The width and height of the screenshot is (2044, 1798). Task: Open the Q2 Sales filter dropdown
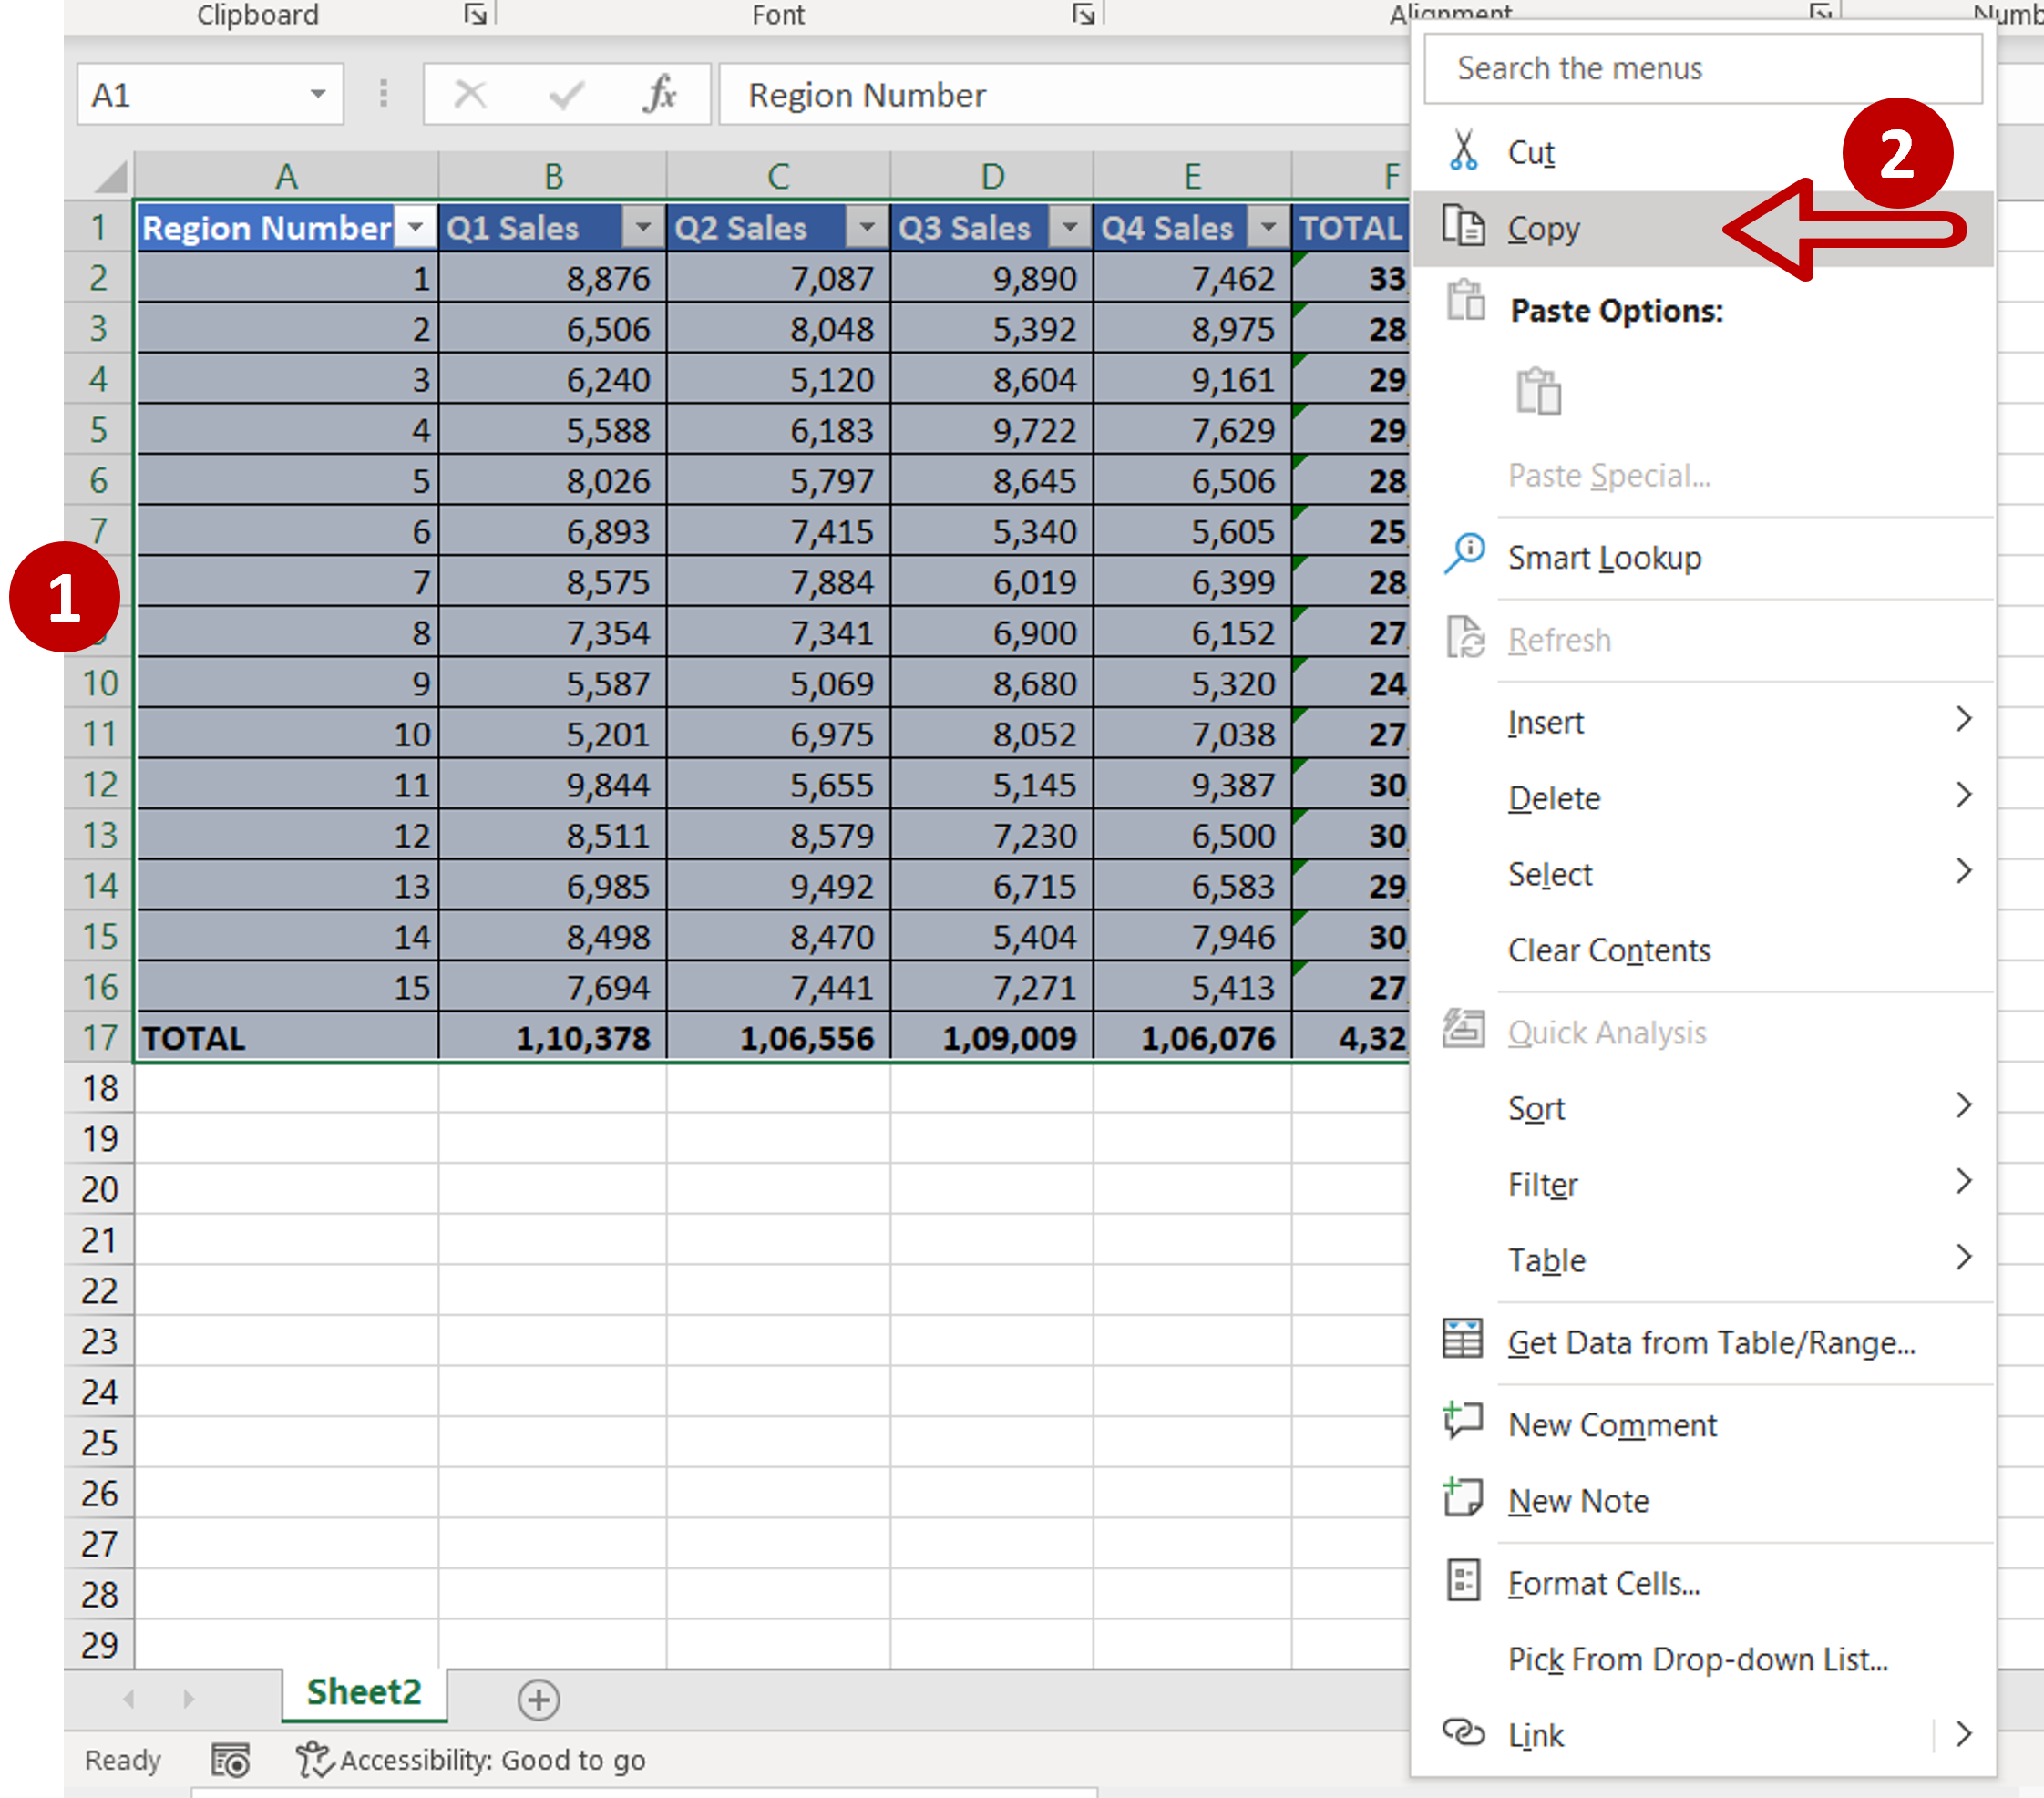pos(867,228)
